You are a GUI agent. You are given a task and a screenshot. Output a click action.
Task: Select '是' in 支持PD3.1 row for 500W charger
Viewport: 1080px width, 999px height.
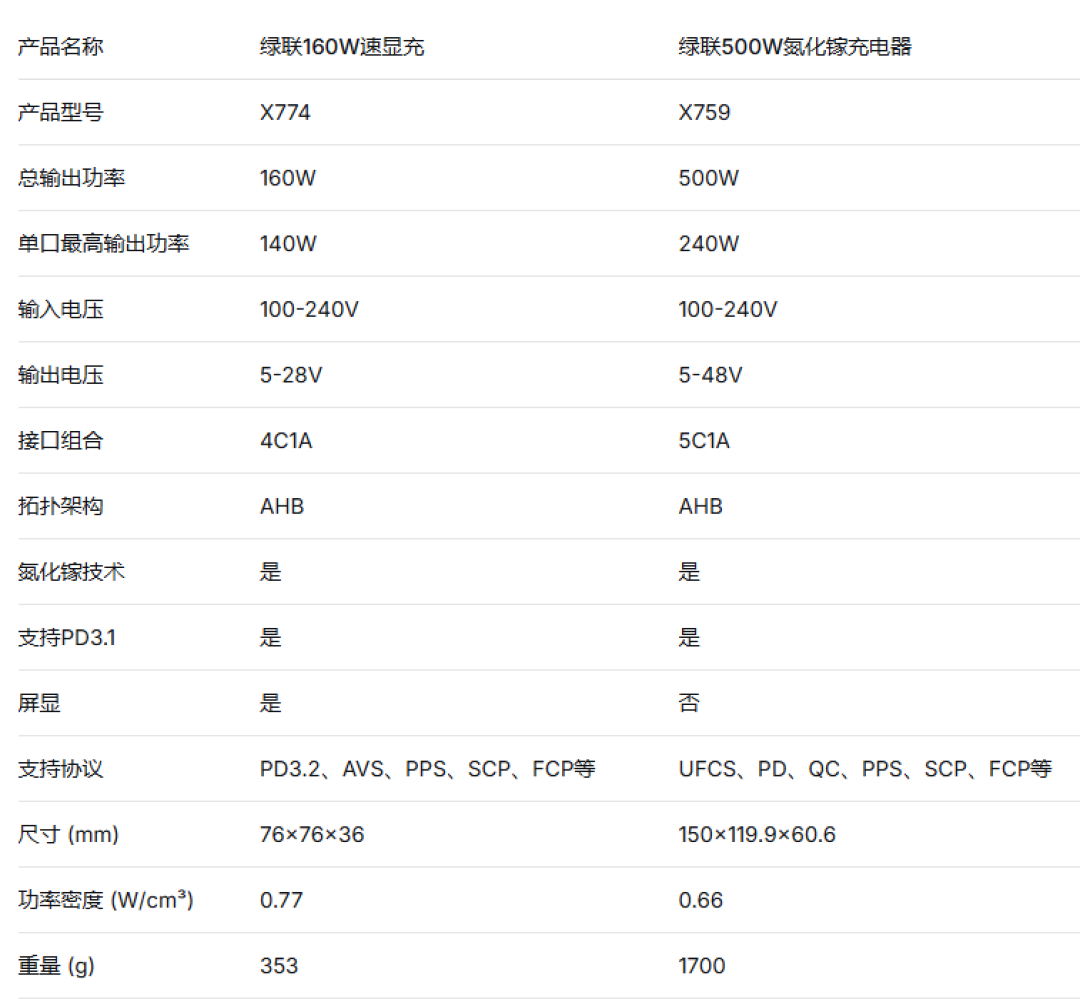click(x=689, y=637)
